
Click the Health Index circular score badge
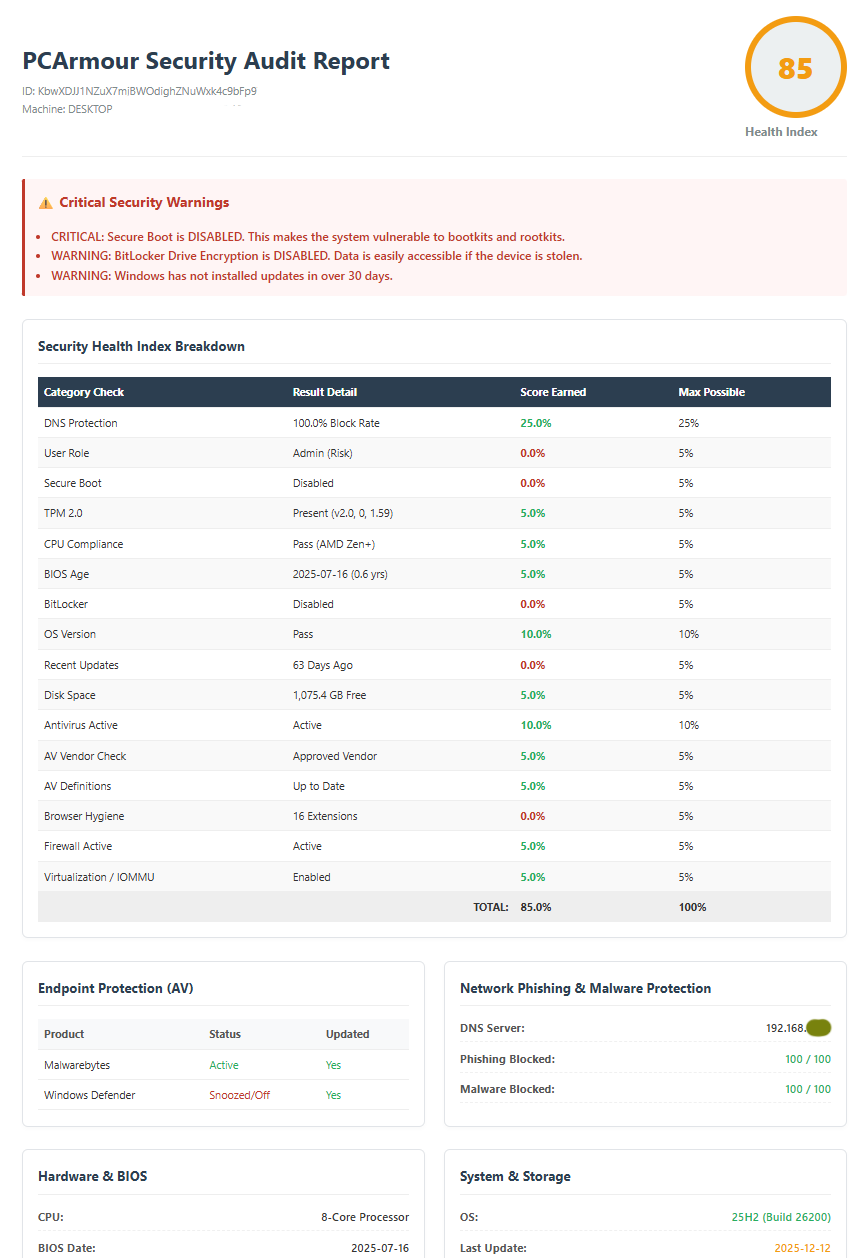795,67
